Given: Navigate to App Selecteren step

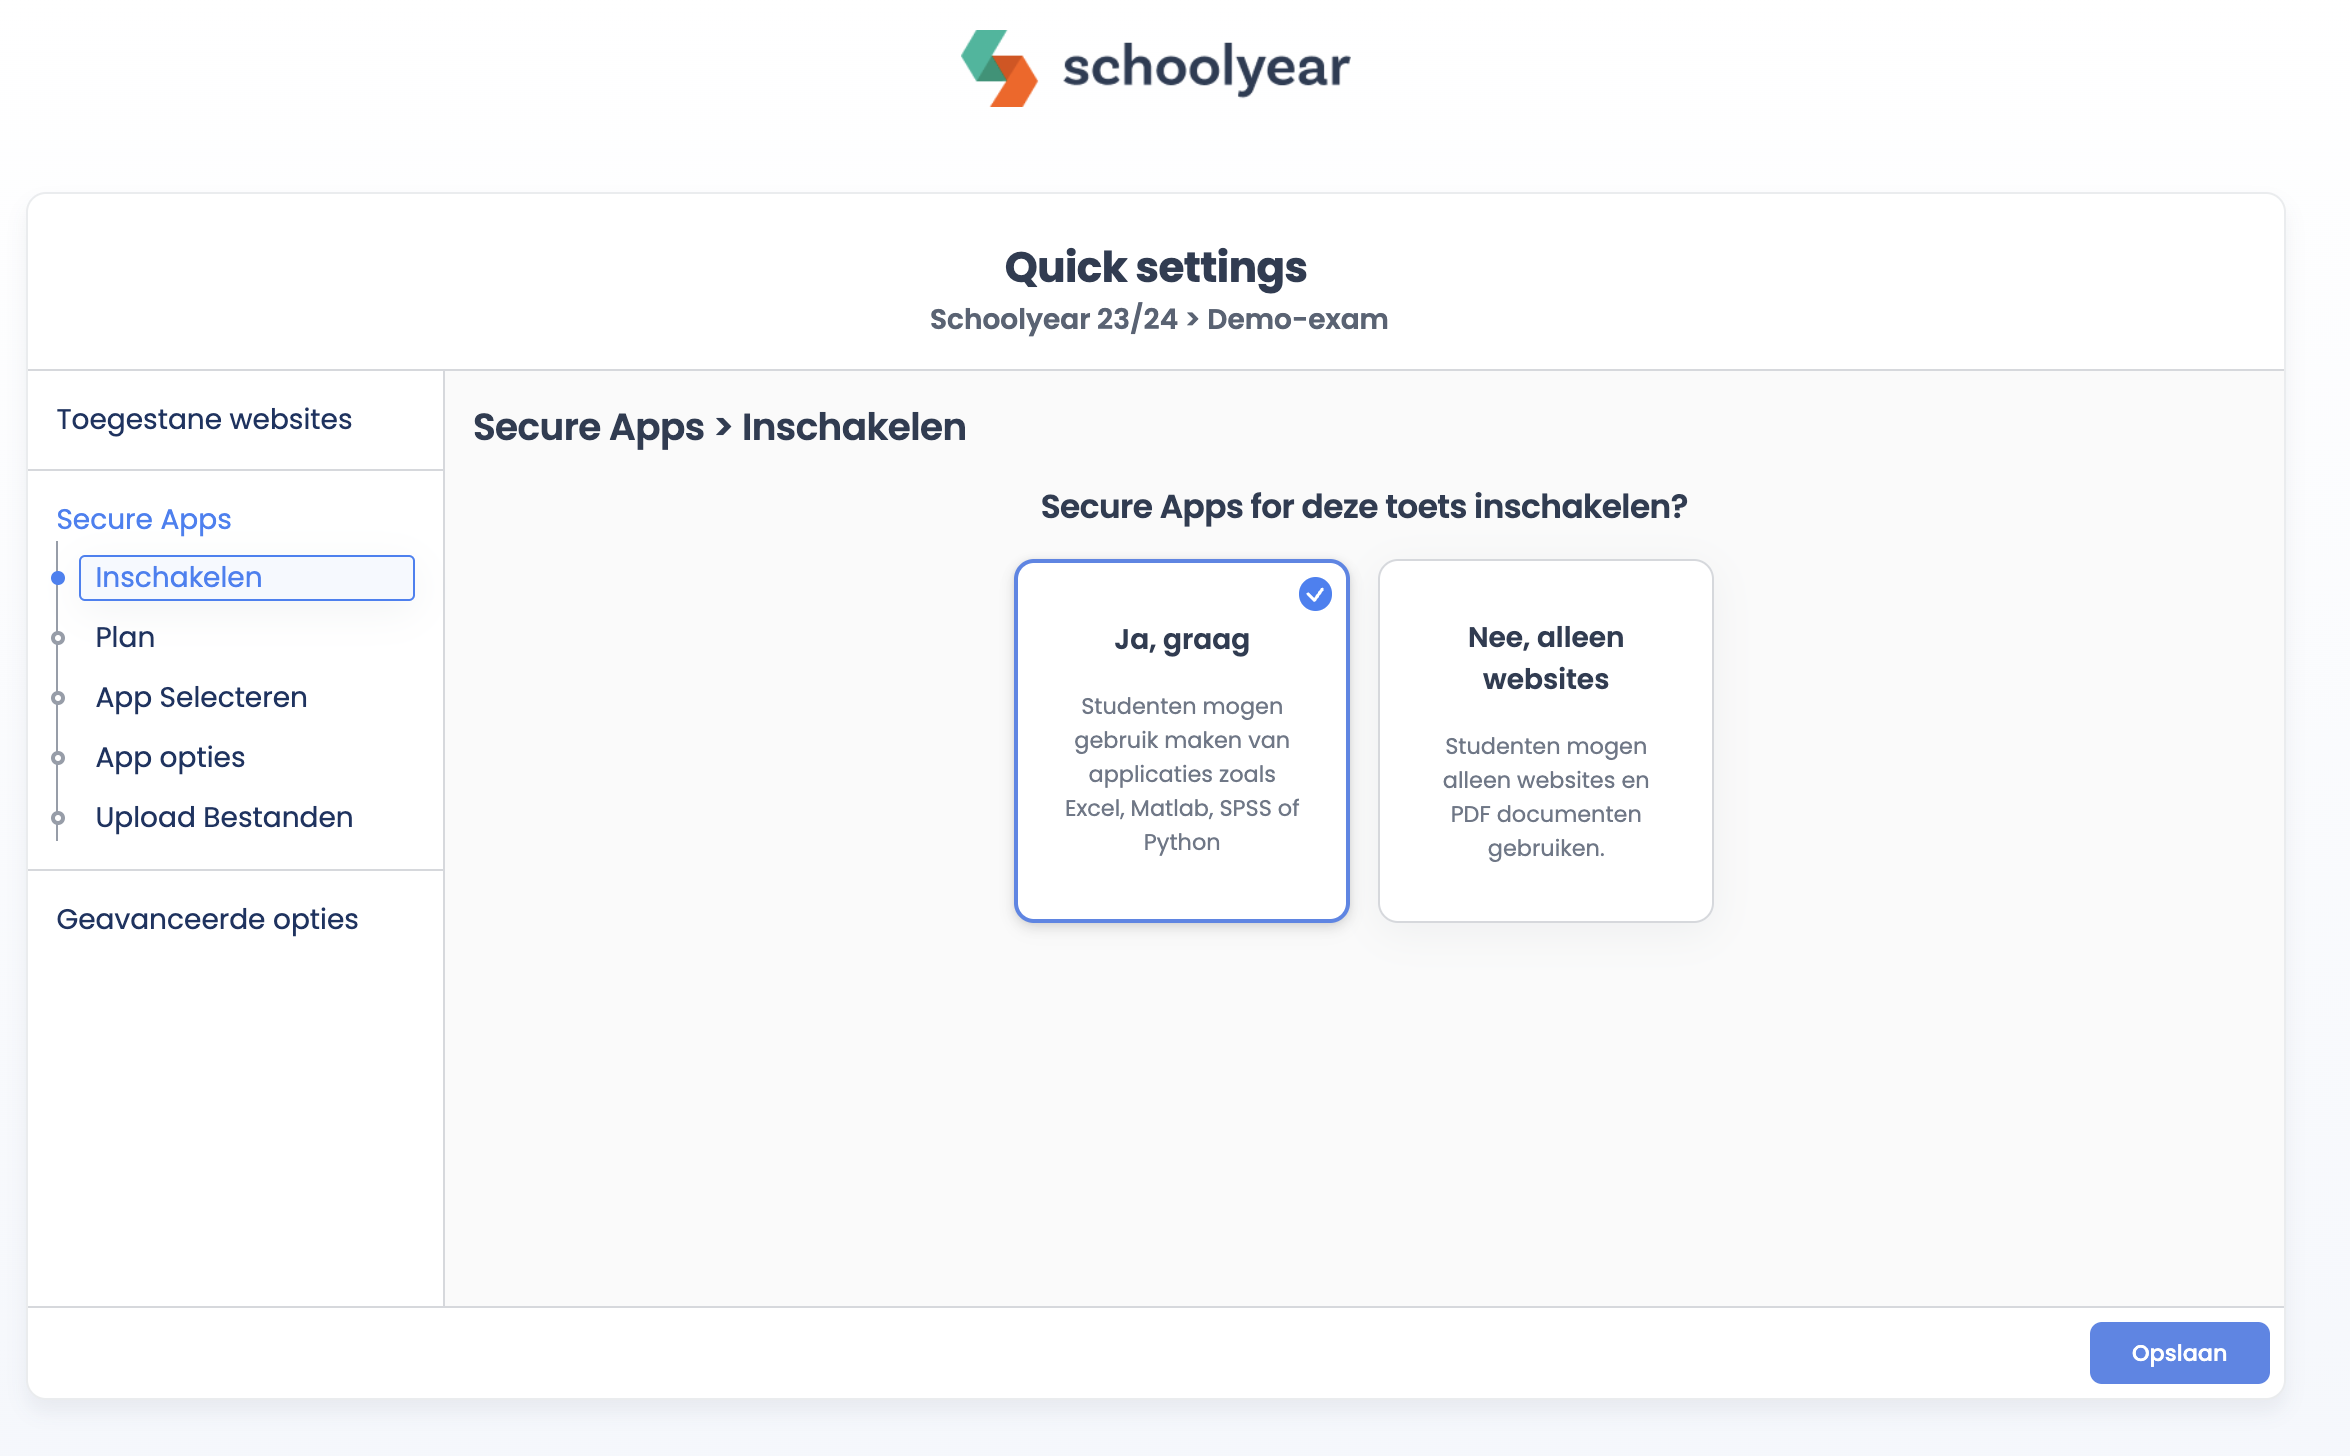Looking at the screenshot, I should point(201,697).
